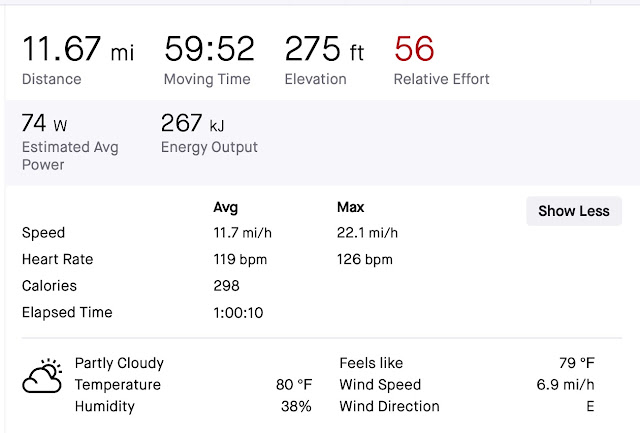This screenshot has width=640, height=433.
Task: Click the 275 ft elevation value
Action: tap(324, 49)
